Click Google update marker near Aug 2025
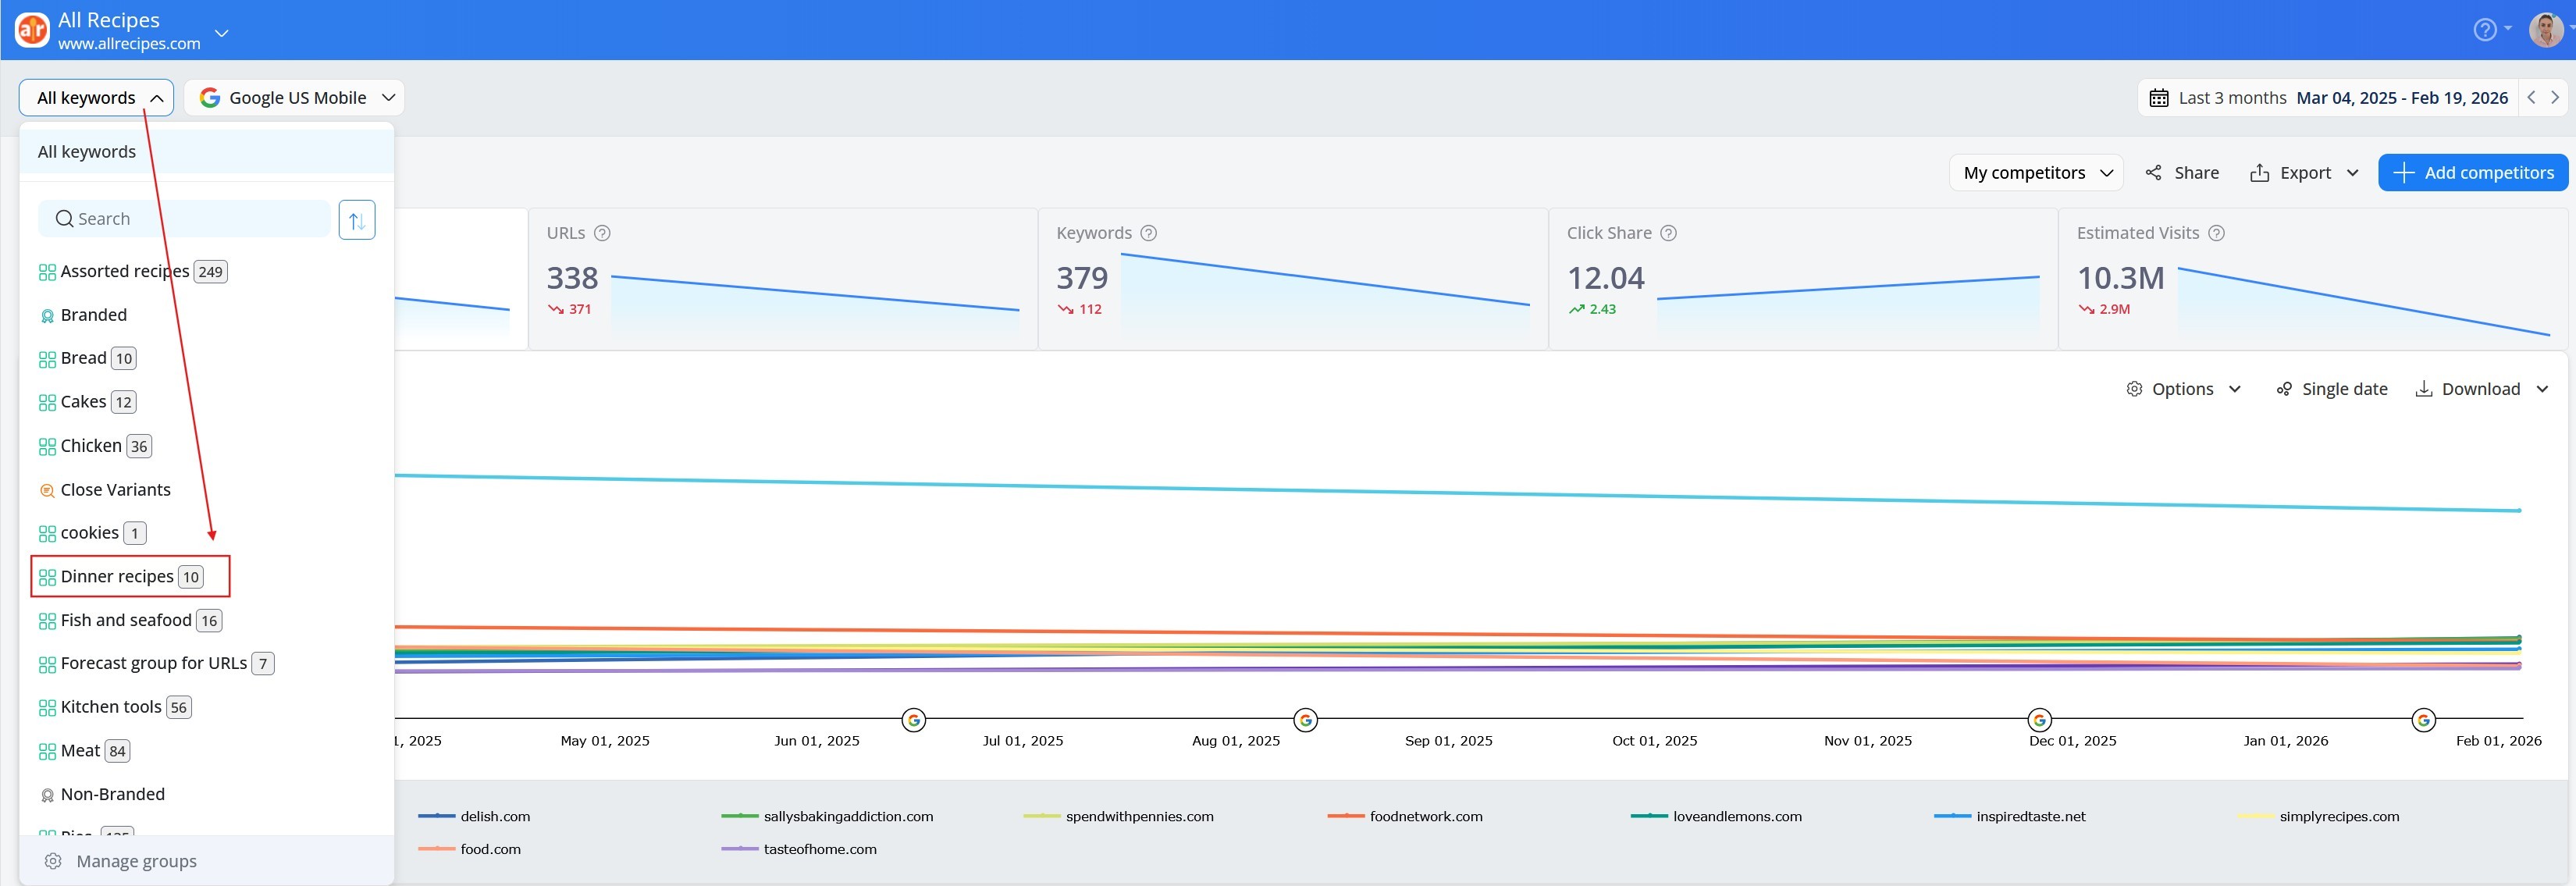Screen dimensions: 2576x886 point(1305,720)
